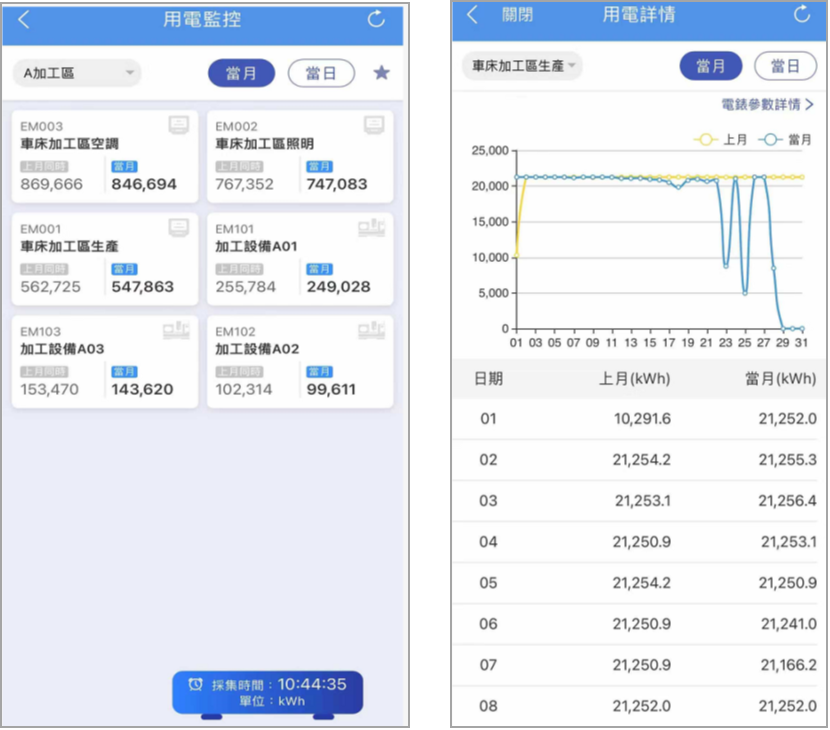
Task: Select 當月 tab in 用電詳情
Action: coord(710,66)
